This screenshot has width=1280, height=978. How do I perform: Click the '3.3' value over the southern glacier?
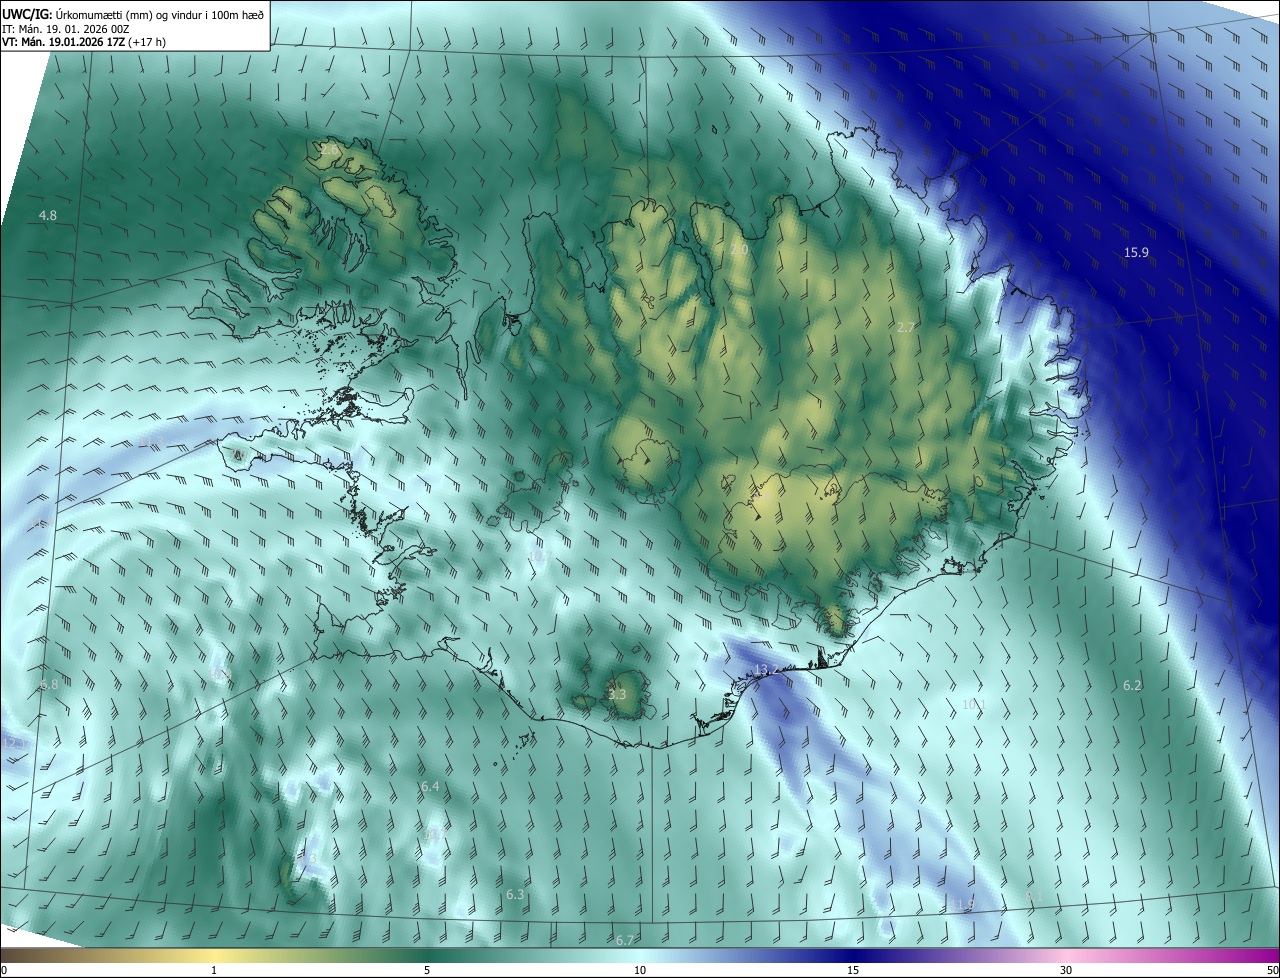617,695
